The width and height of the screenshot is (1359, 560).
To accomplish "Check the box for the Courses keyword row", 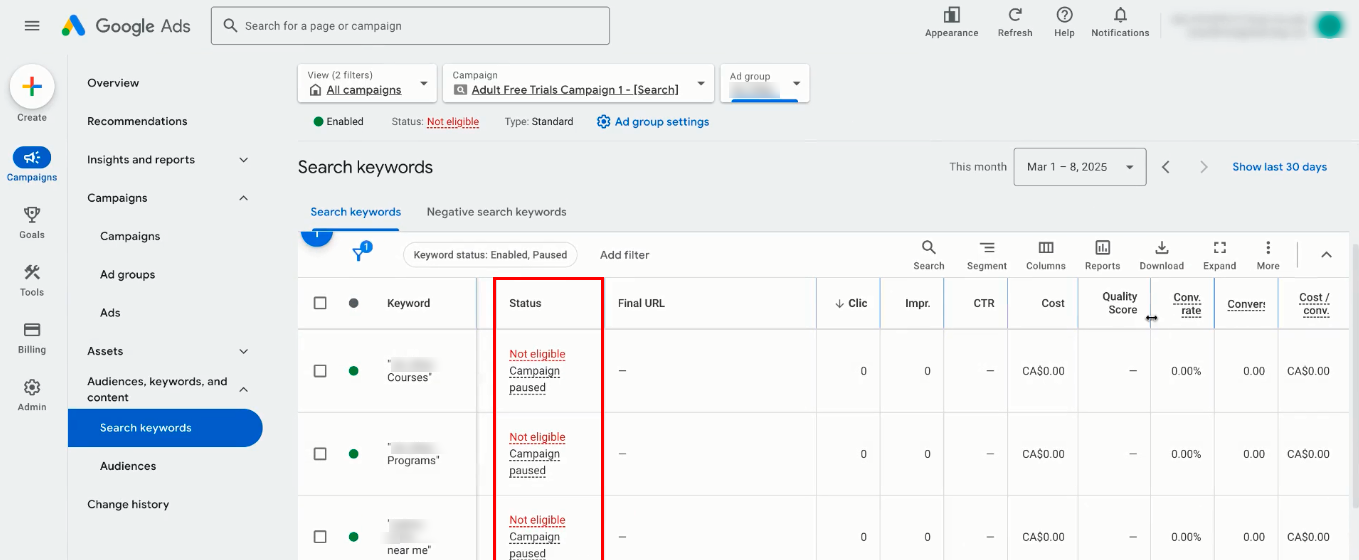I will 320,371.
